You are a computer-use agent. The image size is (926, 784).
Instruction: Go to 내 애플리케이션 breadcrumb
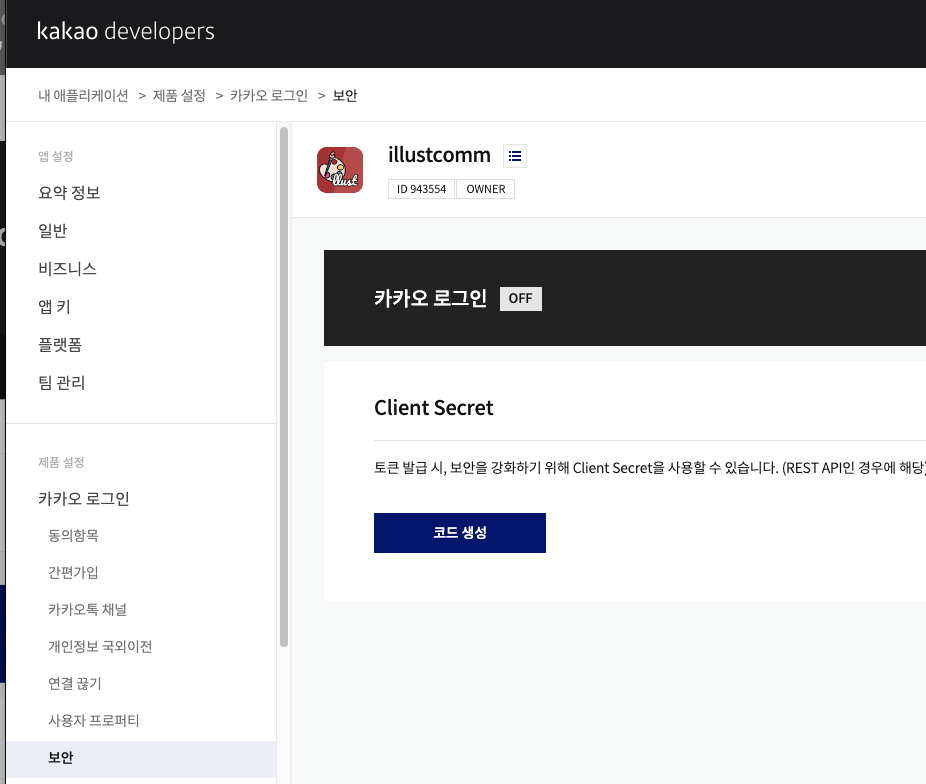click(x=83, y=96)
